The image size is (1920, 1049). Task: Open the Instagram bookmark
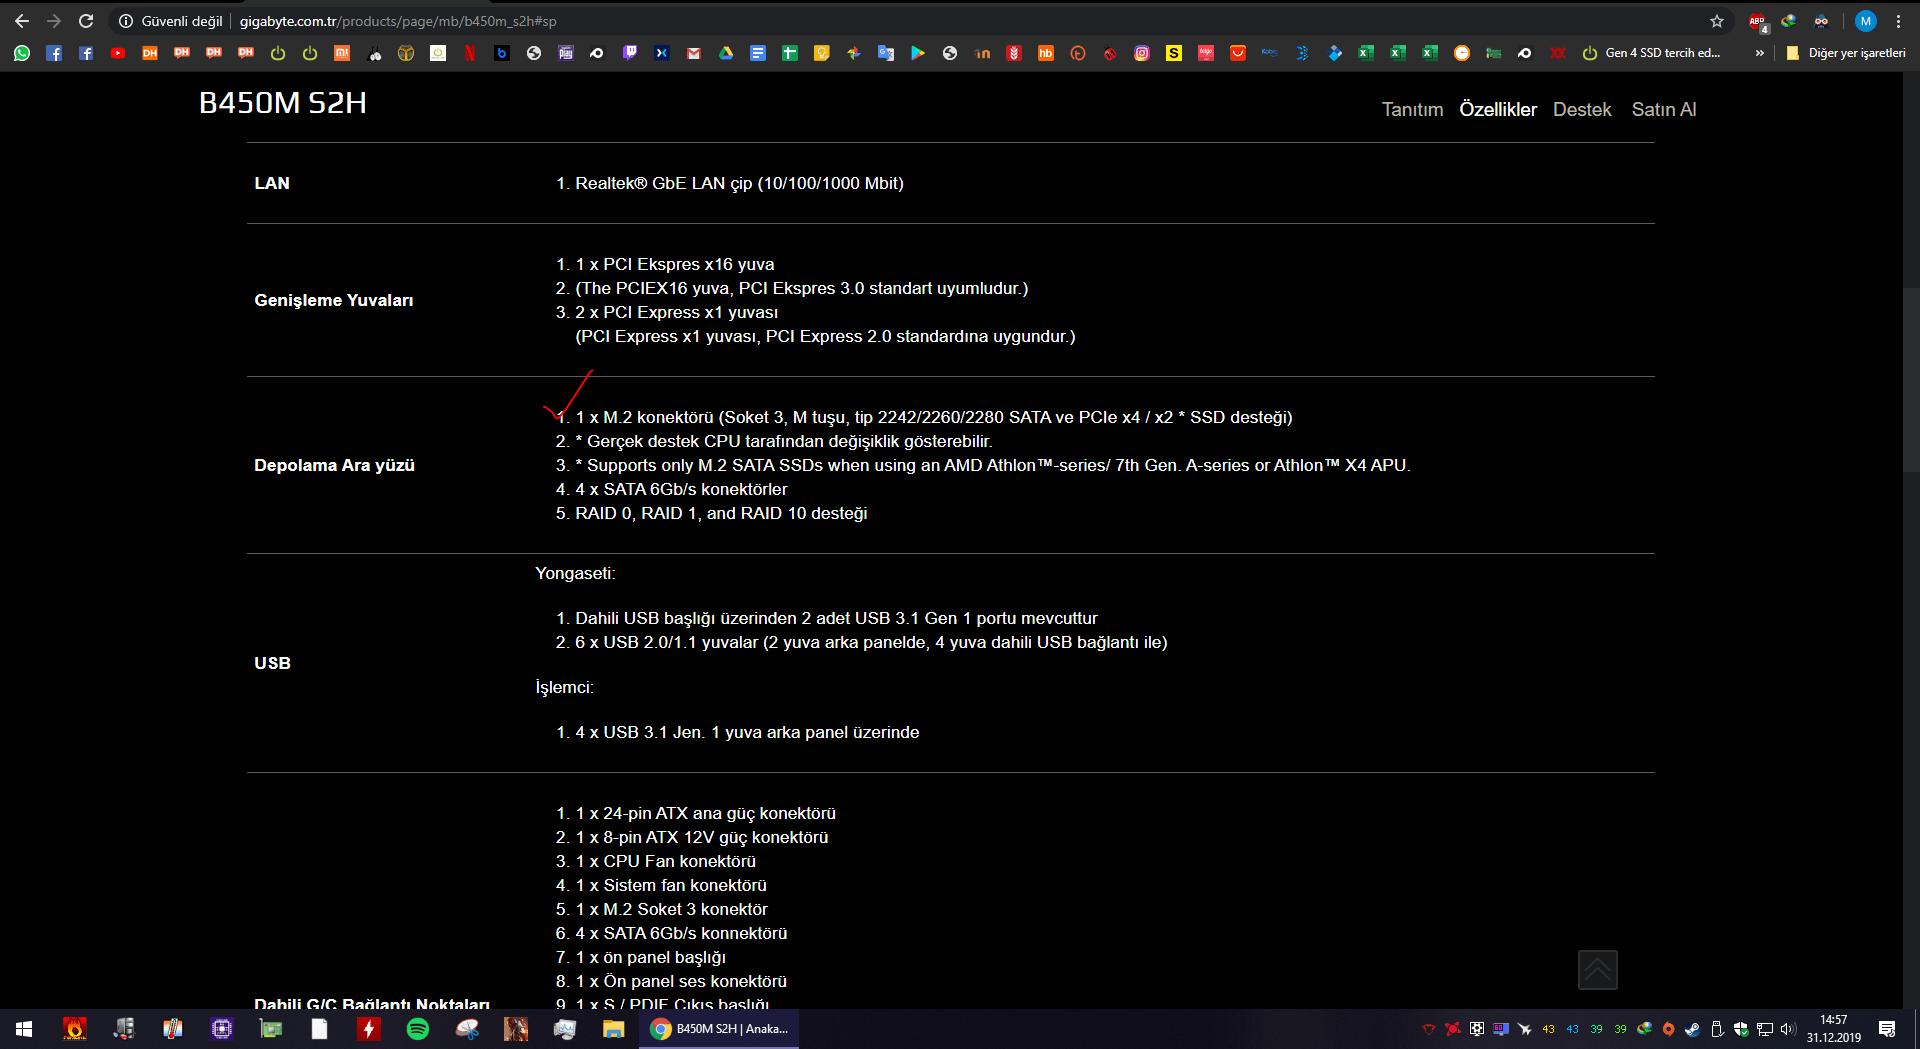(x=1142, y=53)
